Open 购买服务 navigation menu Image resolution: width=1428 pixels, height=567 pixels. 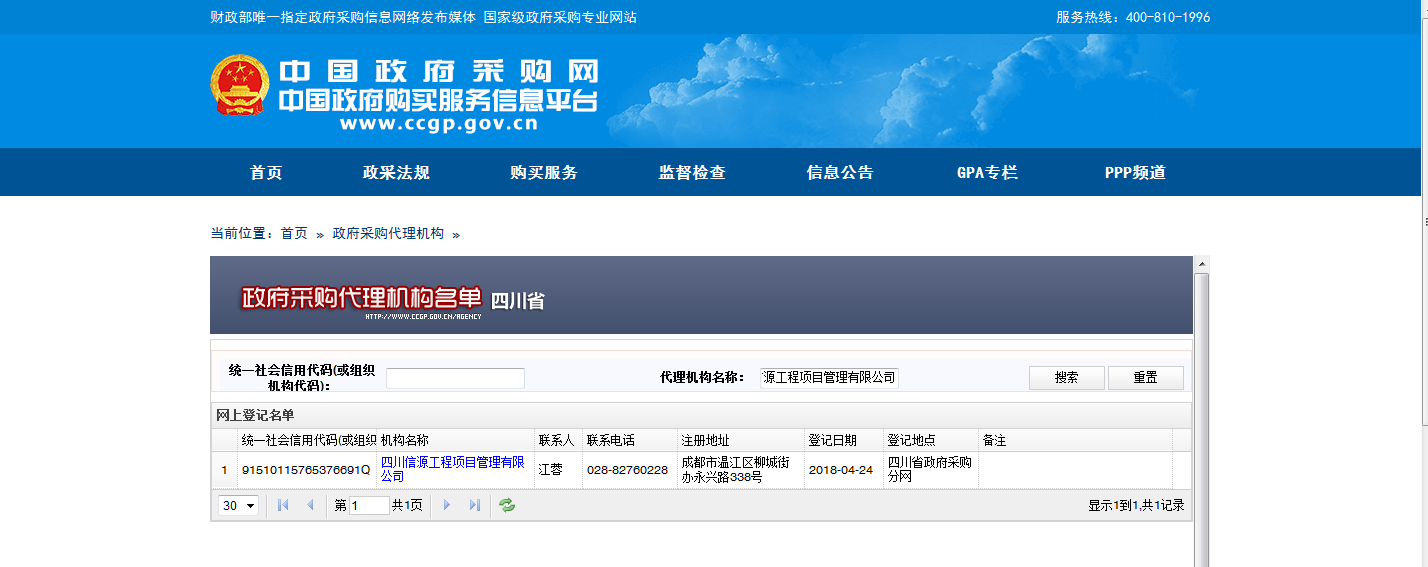point(544,173)
